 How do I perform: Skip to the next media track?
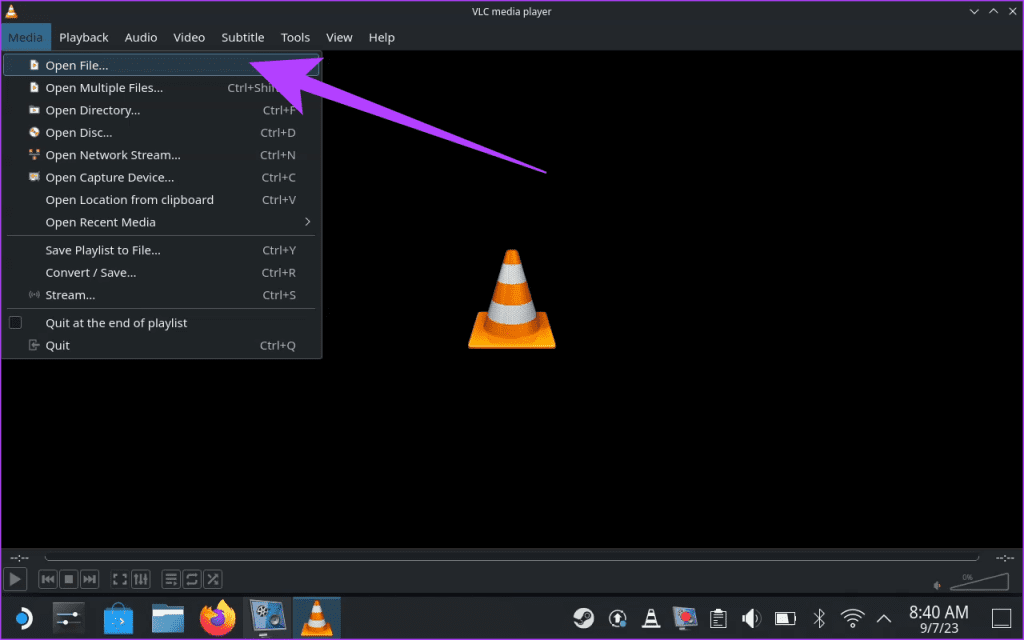90,579
